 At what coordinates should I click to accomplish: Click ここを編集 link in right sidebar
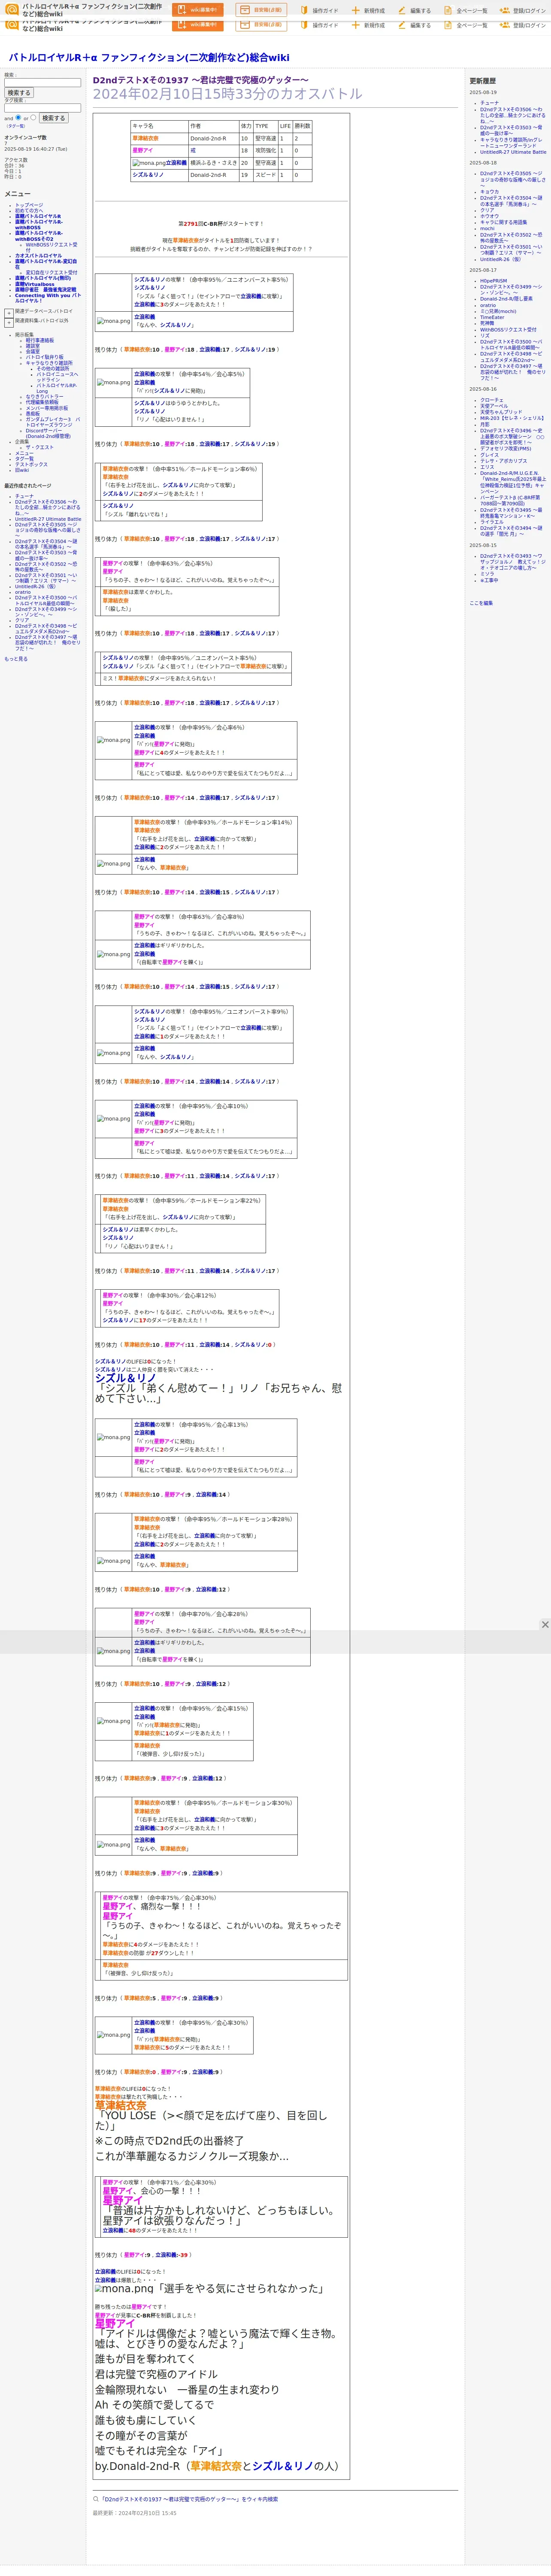[x=481, y=603]
